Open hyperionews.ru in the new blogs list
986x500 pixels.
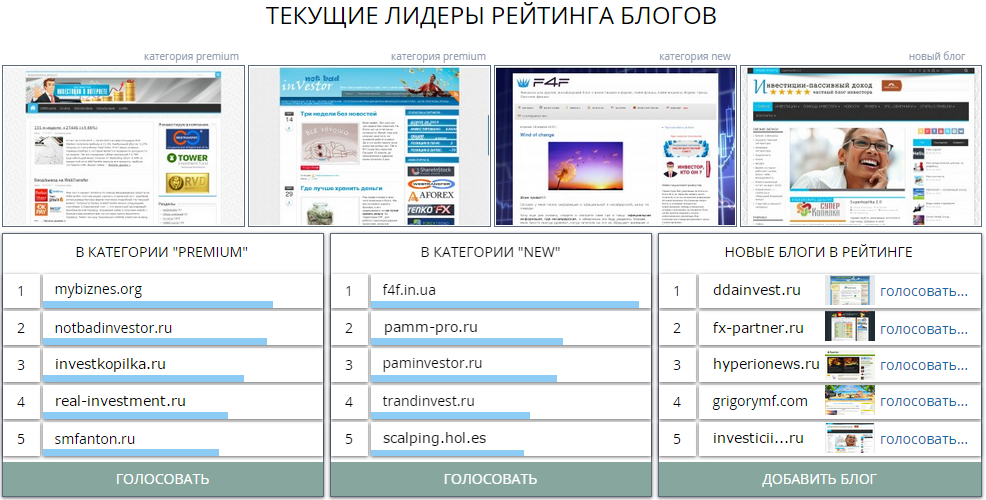766,364
